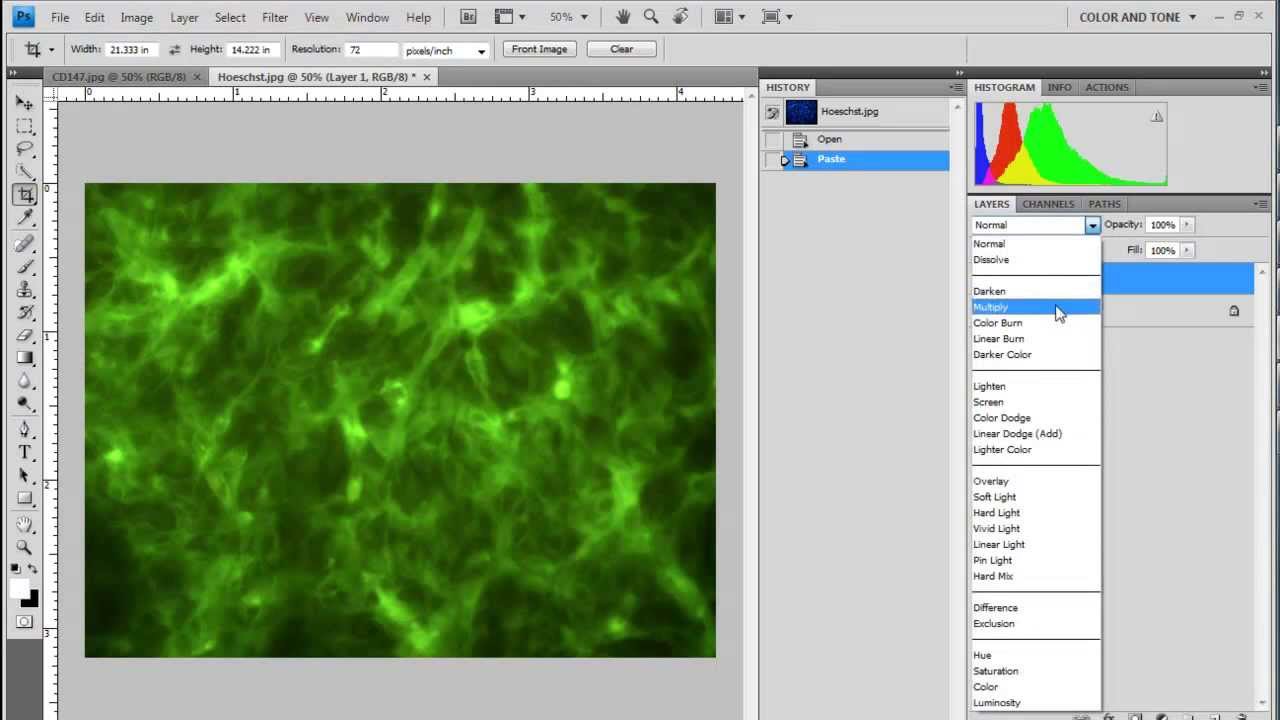The height and width of the screenshot is (720, 1280).
Task: Select the Pen tool
Action: coord(25,430)
